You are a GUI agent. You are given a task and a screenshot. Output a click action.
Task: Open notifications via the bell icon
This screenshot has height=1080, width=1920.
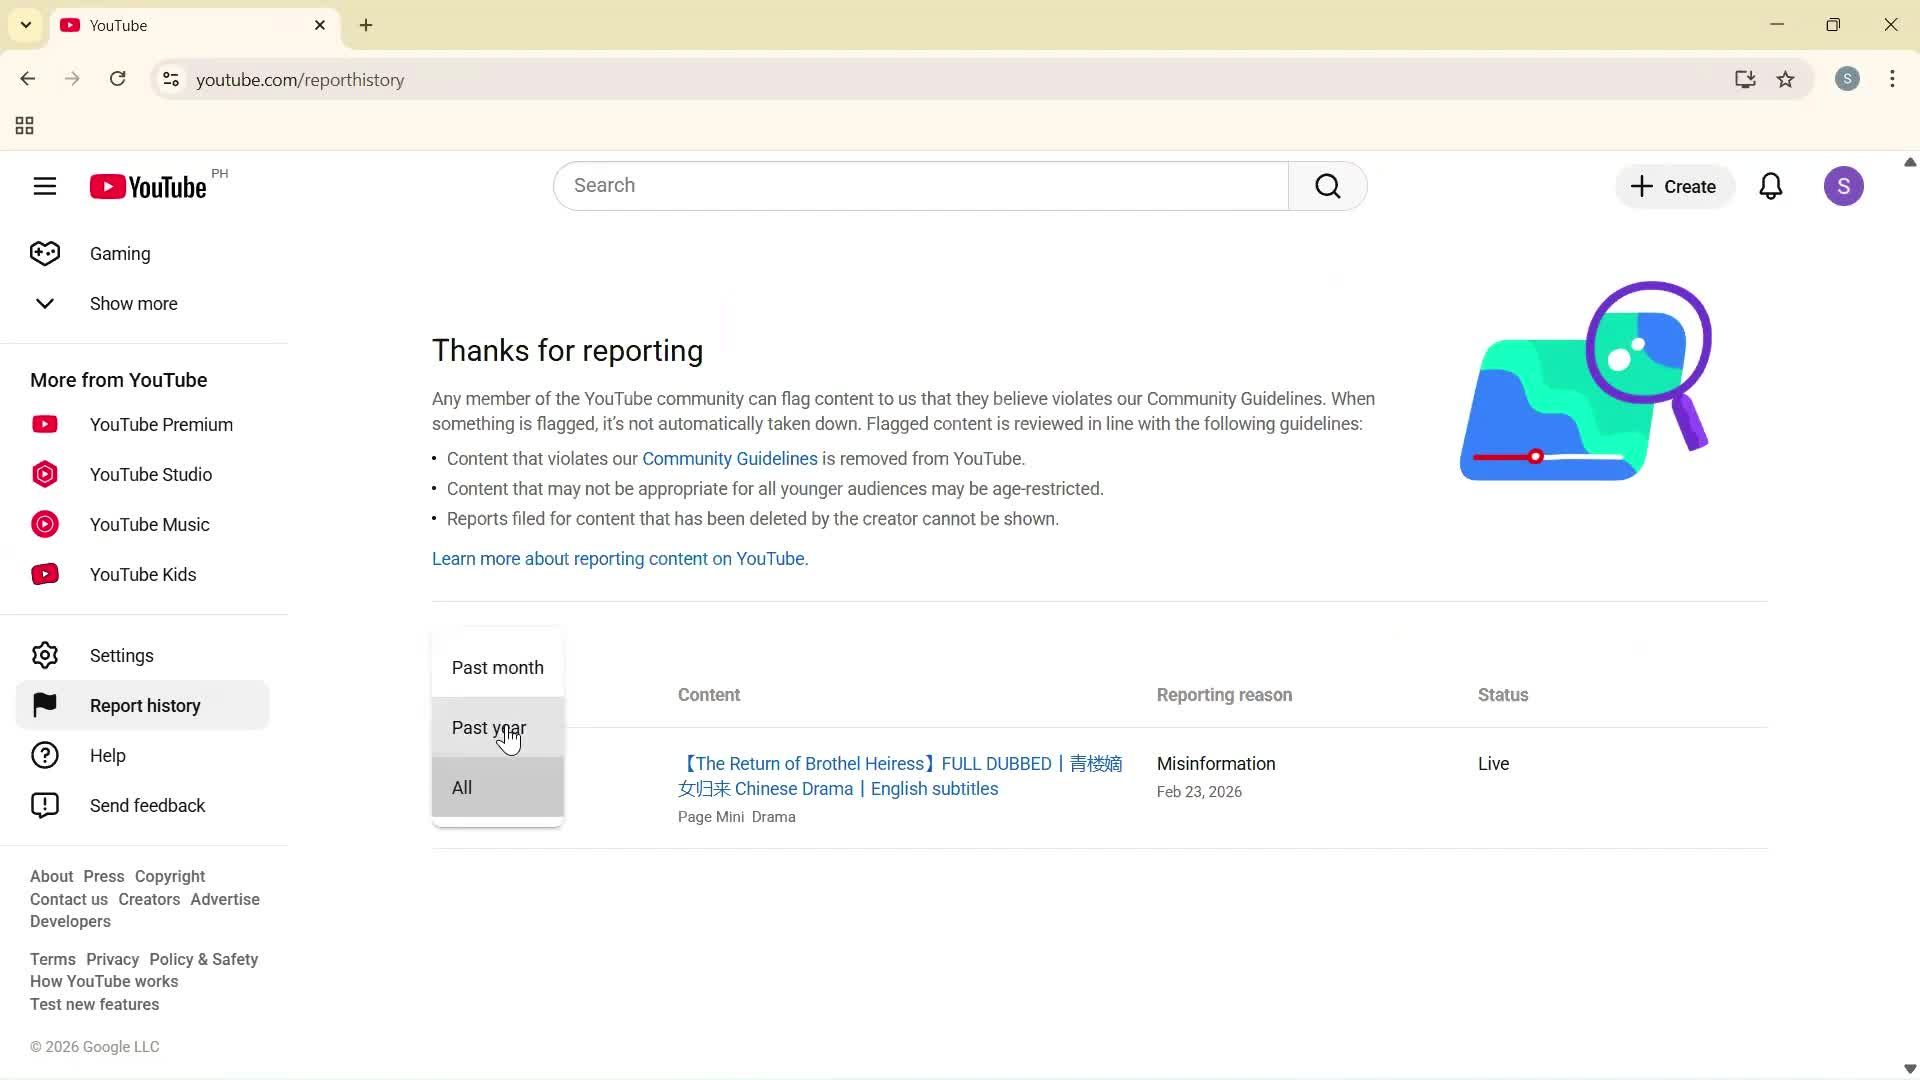pos(1771,186)
